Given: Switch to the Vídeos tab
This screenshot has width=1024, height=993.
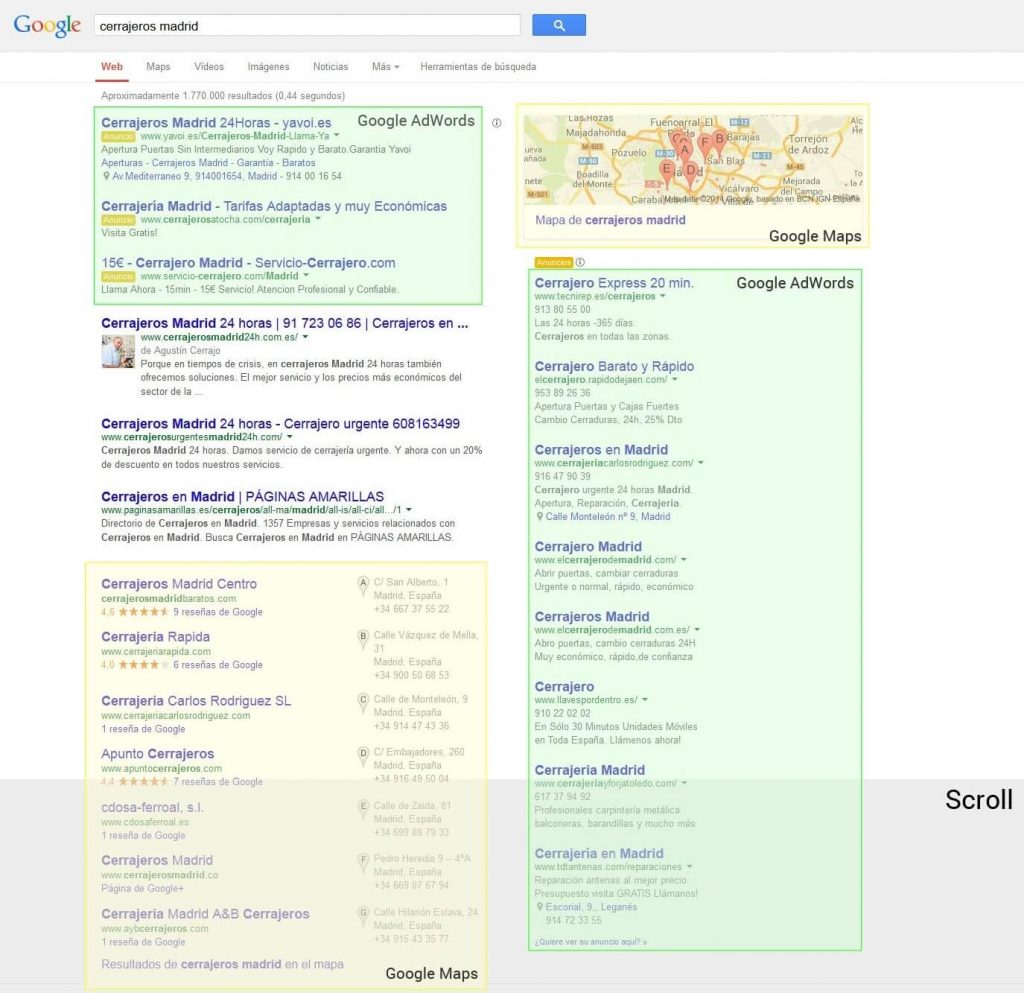Looking at the screenshot, I should 209,67.
